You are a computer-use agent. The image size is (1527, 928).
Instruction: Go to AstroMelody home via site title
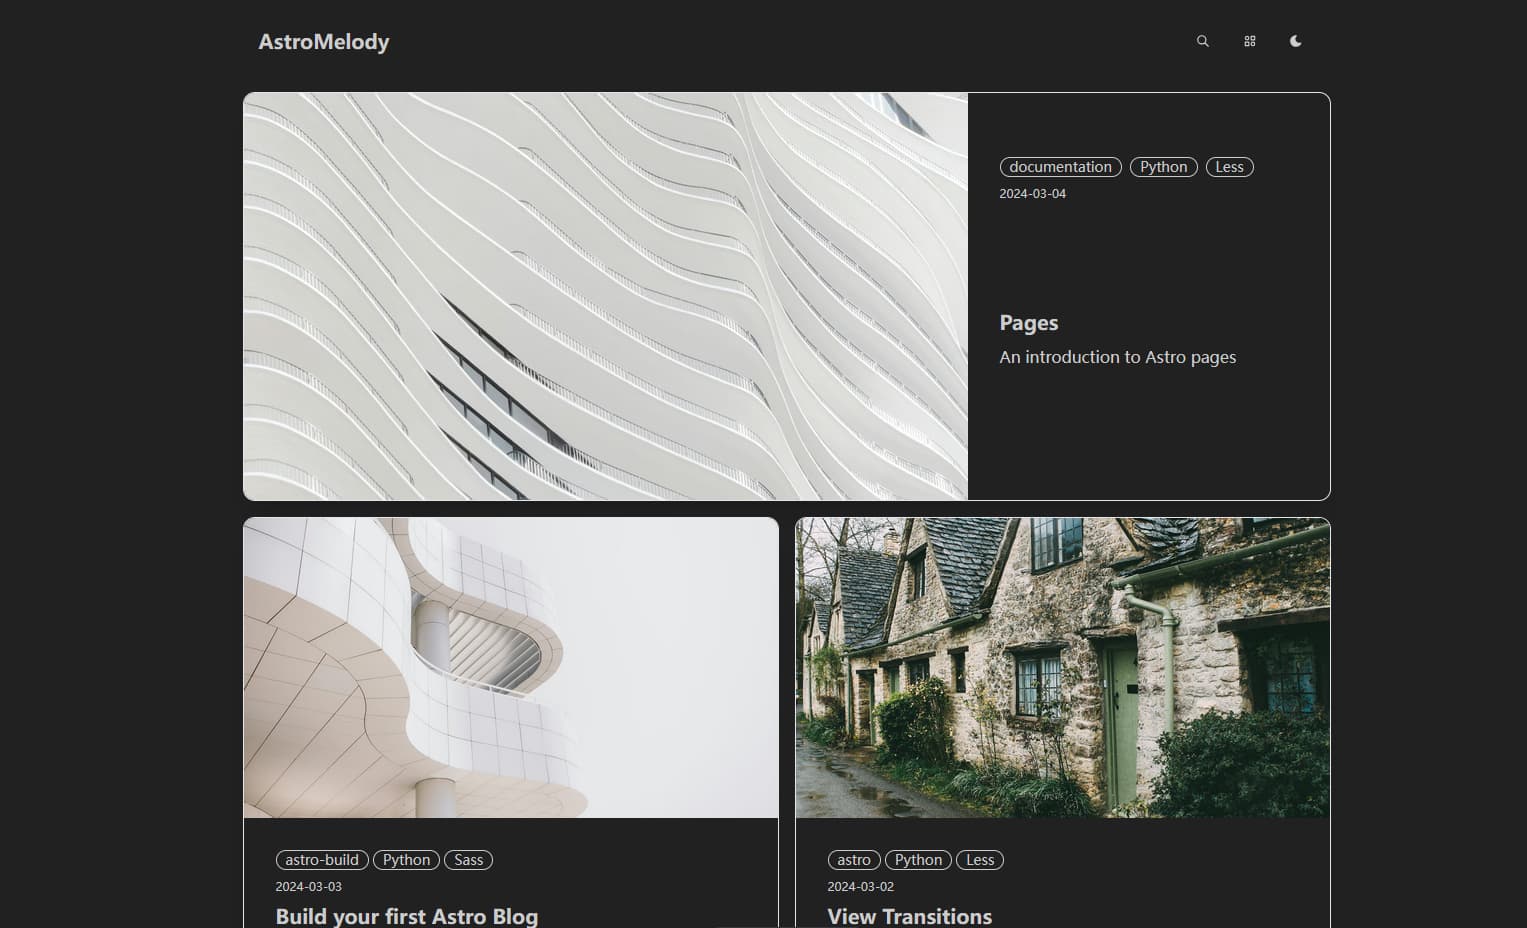click(x=323, y=42)
